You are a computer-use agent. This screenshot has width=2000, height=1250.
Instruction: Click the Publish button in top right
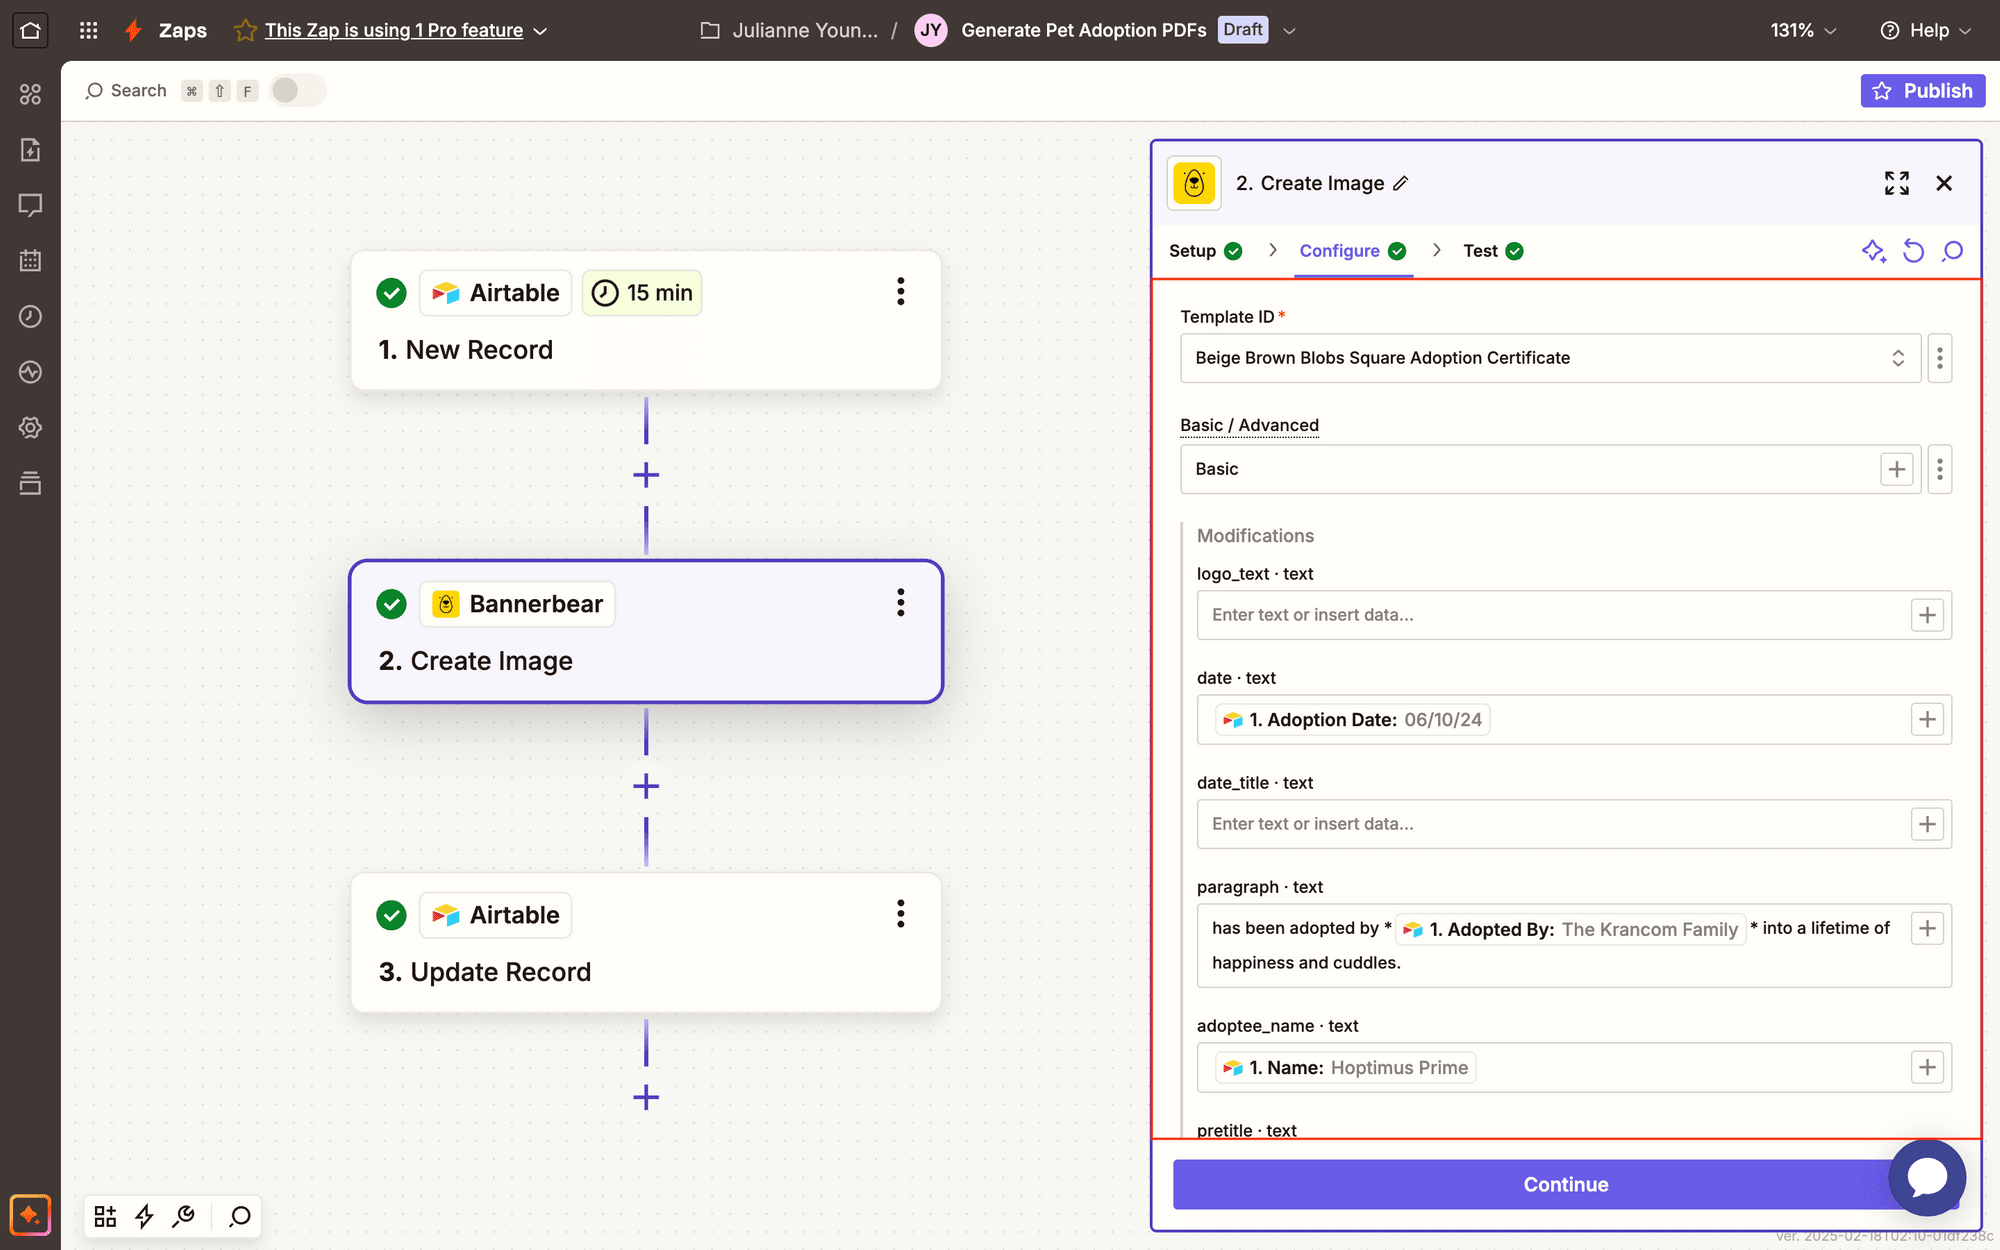[1922, 89]
